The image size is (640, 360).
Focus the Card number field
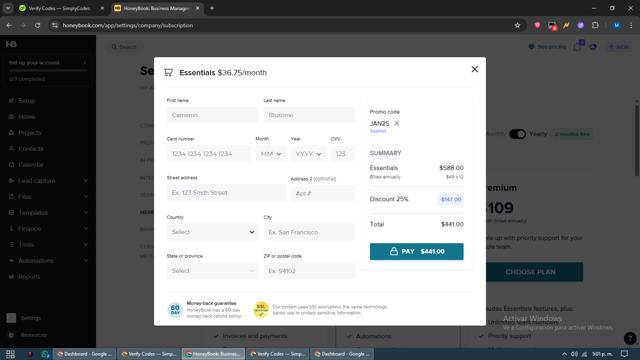208,154
